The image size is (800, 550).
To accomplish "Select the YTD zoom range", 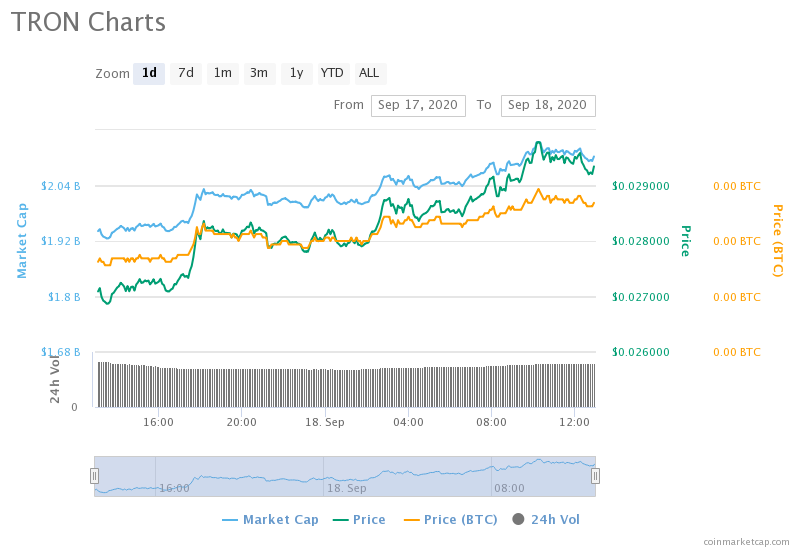I will coord(332,73).
